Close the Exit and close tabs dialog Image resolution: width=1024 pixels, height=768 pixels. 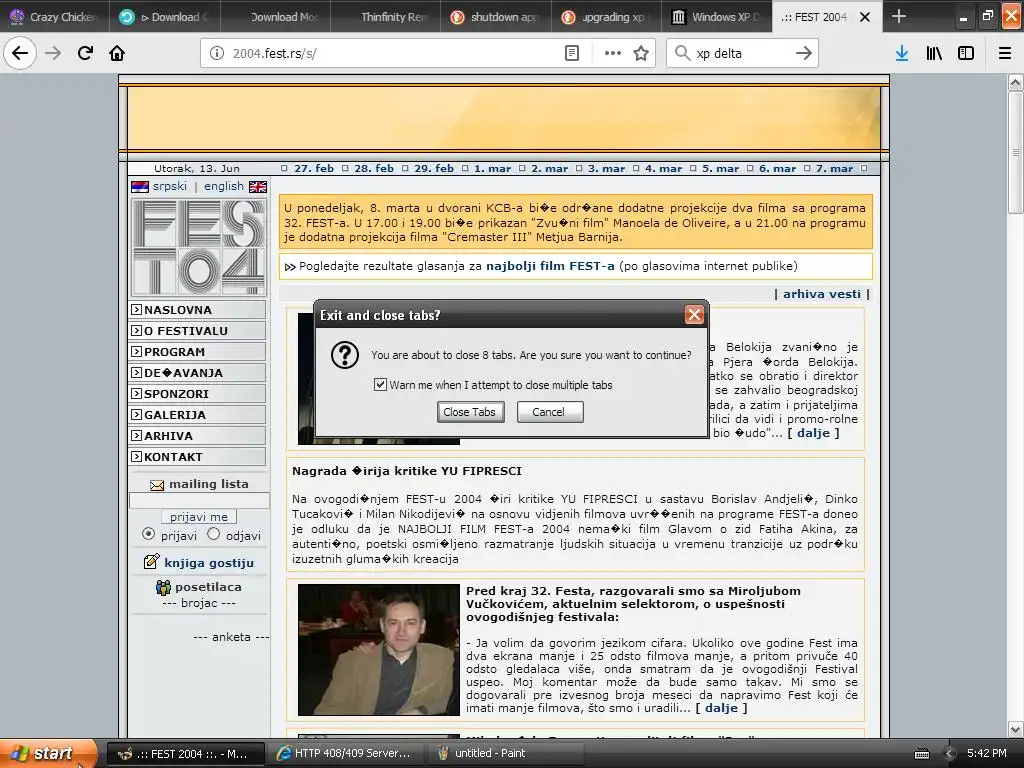[x=694, y=315]
